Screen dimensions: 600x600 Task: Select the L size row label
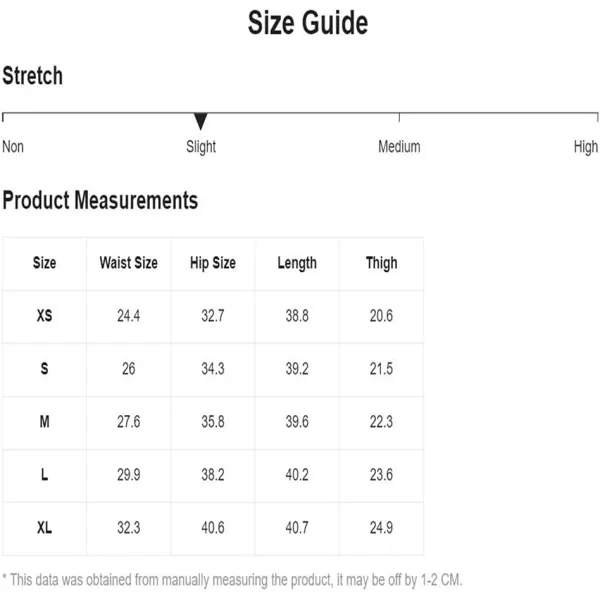44,474
